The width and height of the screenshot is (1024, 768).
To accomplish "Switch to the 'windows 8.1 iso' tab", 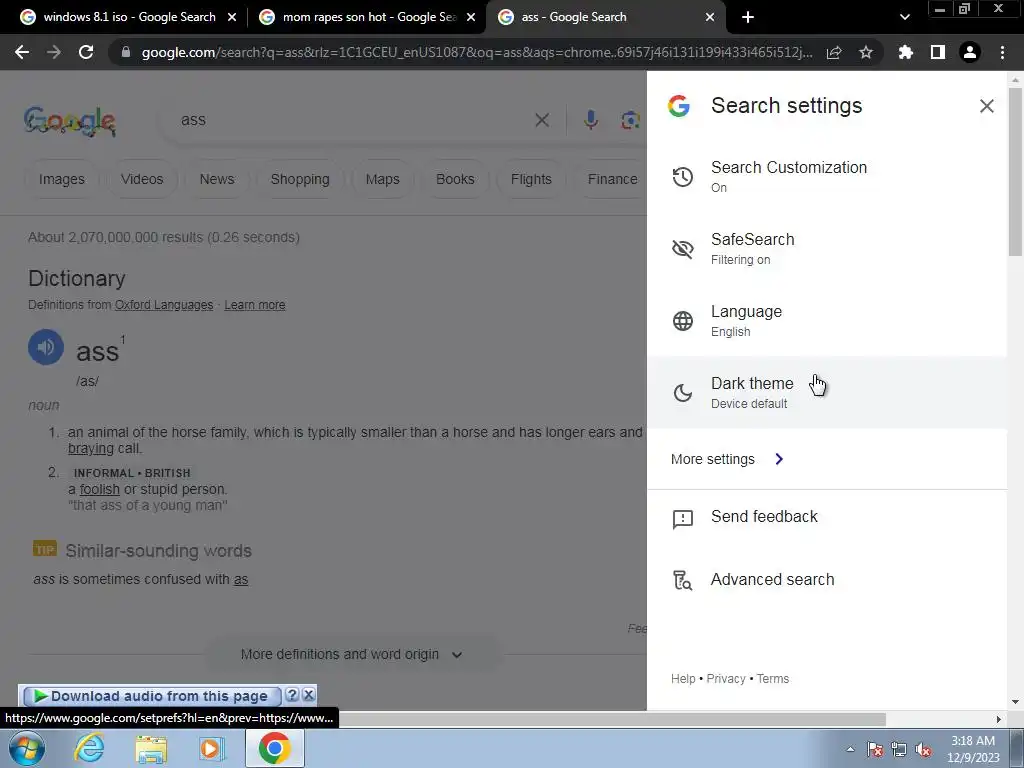I will tap(129, 17).
